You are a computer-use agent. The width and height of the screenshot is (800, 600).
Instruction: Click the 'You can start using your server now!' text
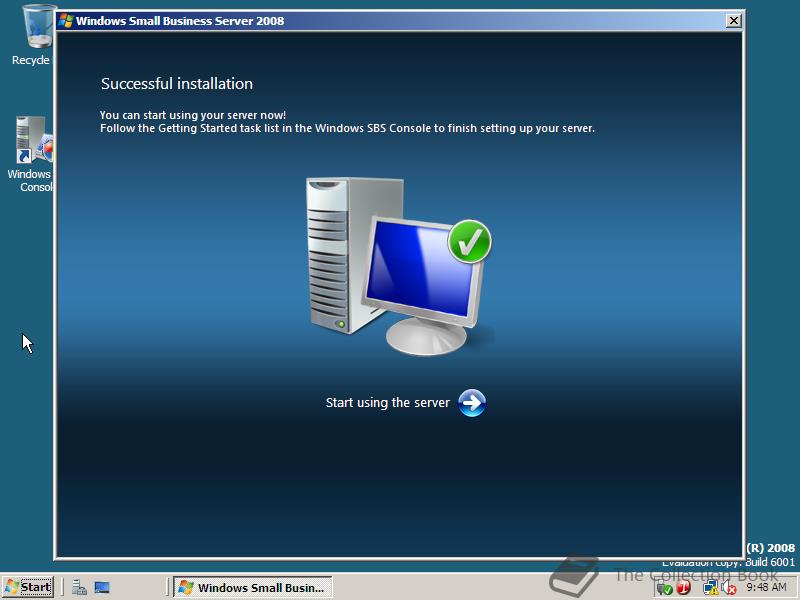[x=193, y=115]
